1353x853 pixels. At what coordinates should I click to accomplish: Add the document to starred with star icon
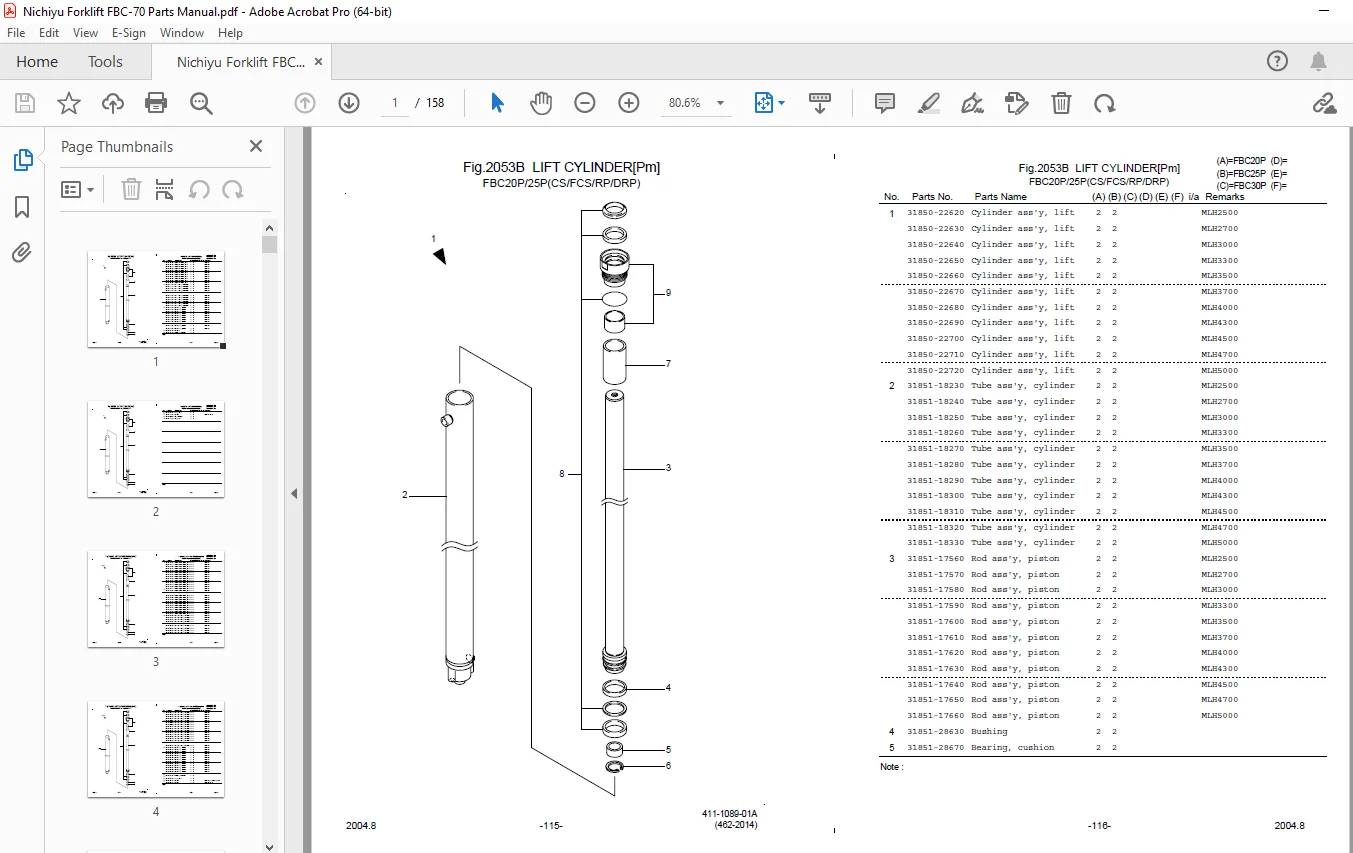tap(69, 103)
